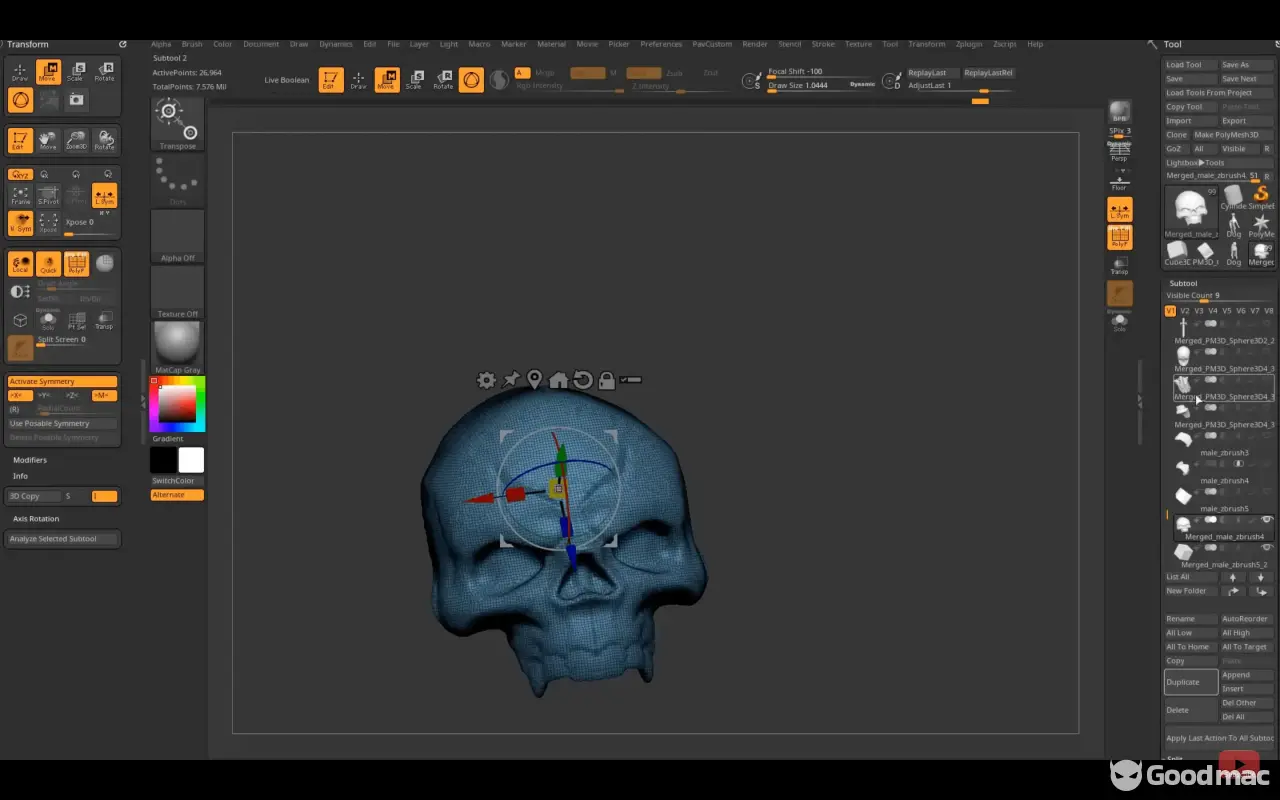Select the white secondary color swatch
This screenshot has width=1280, height=800.
(191, 460)
